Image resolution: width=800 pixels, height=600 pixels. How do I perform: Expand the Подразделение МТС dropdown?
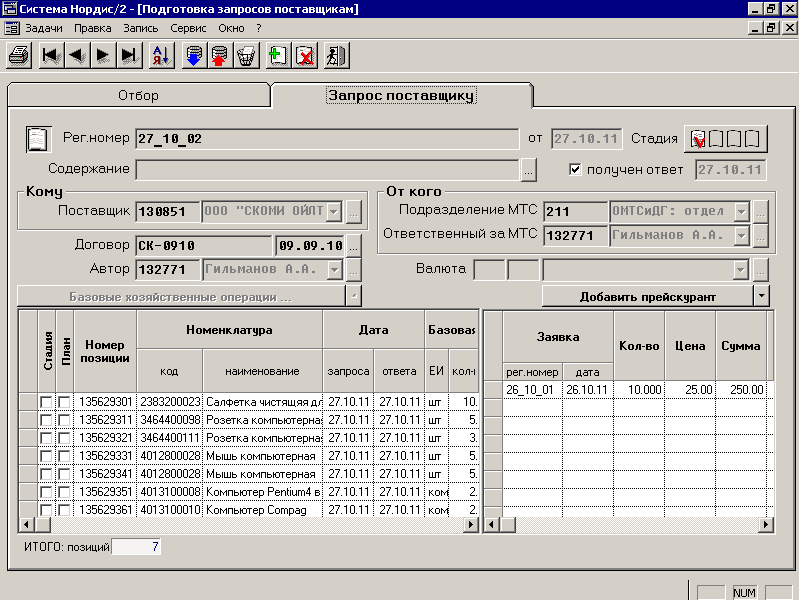coord(741,211)
